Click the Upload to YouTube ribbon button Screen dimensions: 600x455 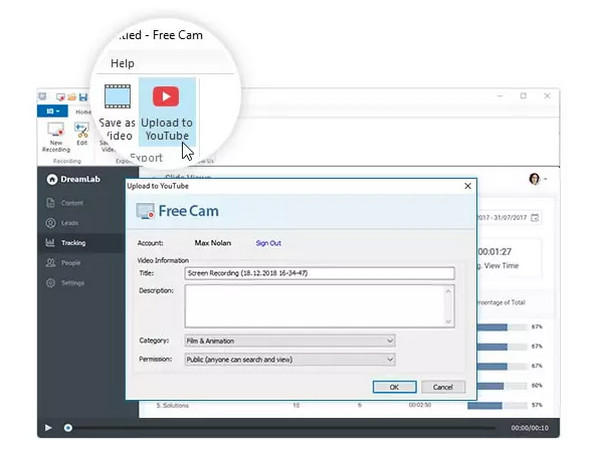click(x=167, y=112)
